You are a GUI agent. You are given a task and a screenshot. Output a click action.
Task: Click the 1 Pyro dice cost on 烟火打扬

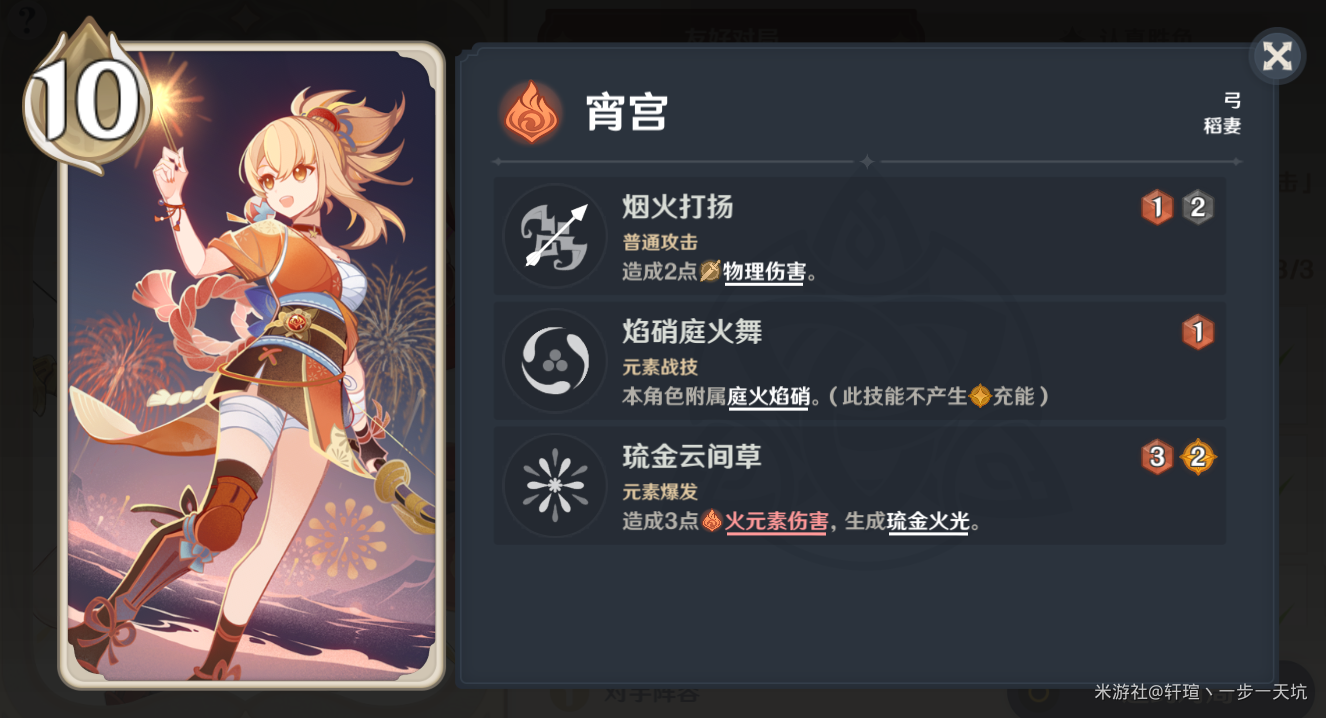point(1157,207)
